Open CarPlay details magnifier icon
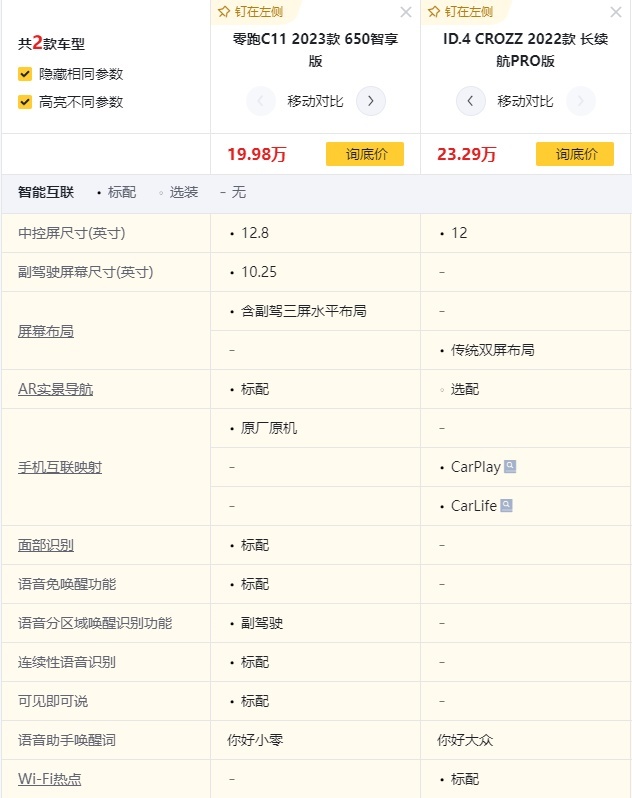This screenshot has height=798, width=632. 510,466
